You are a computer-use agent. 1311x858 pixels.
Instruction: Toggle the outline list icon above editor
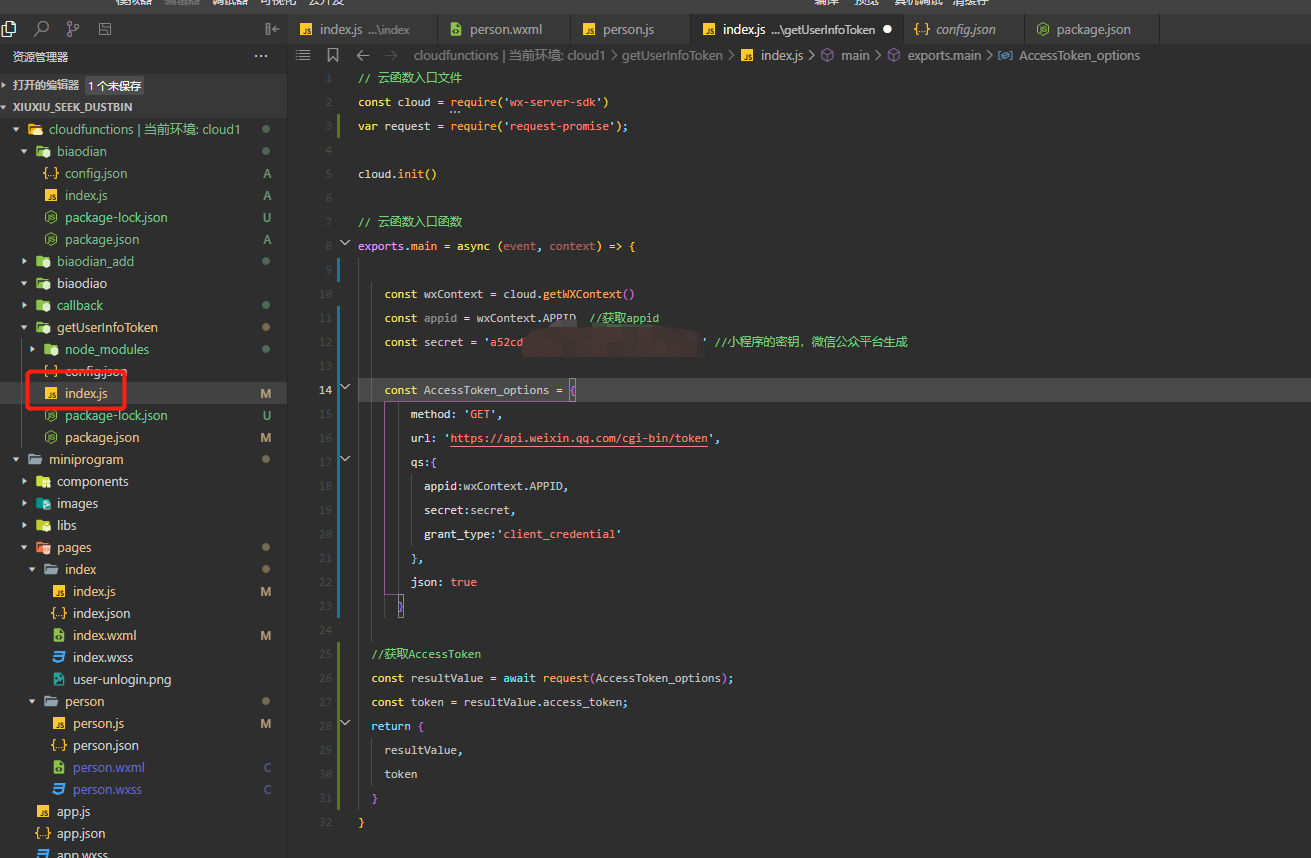[x=303, y=55]
